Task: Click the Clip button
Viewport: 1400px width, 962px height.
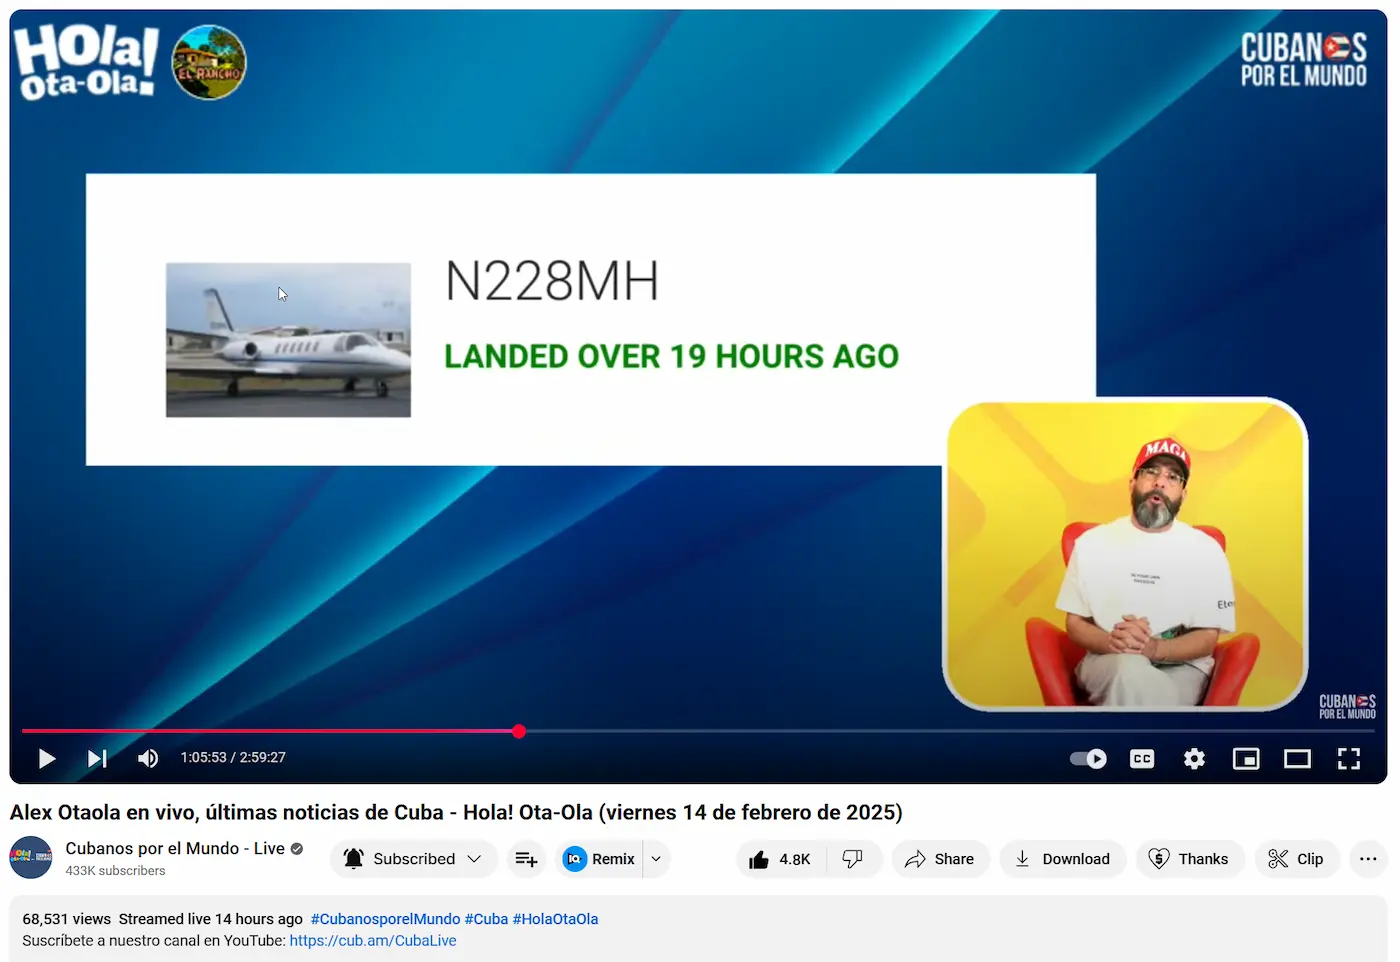Action: (1296, 859)
